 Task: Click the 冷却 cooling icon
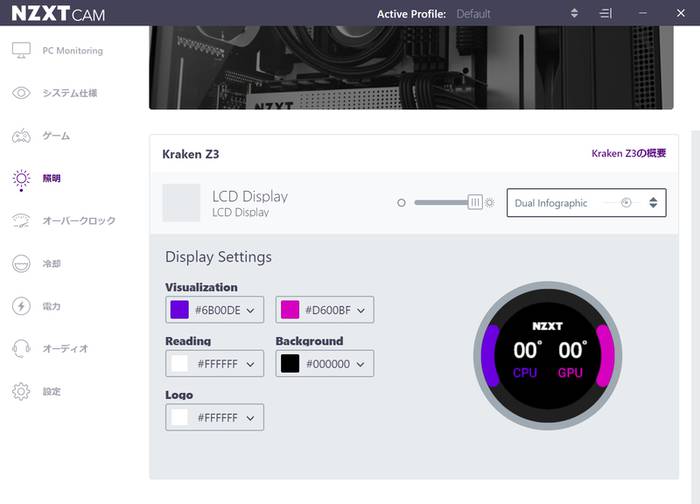pos(21,263)
